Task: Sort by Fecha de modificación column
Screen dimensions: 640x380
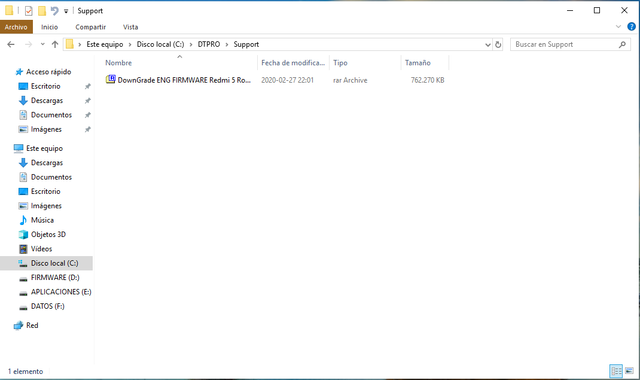Action: coord(293,63)
